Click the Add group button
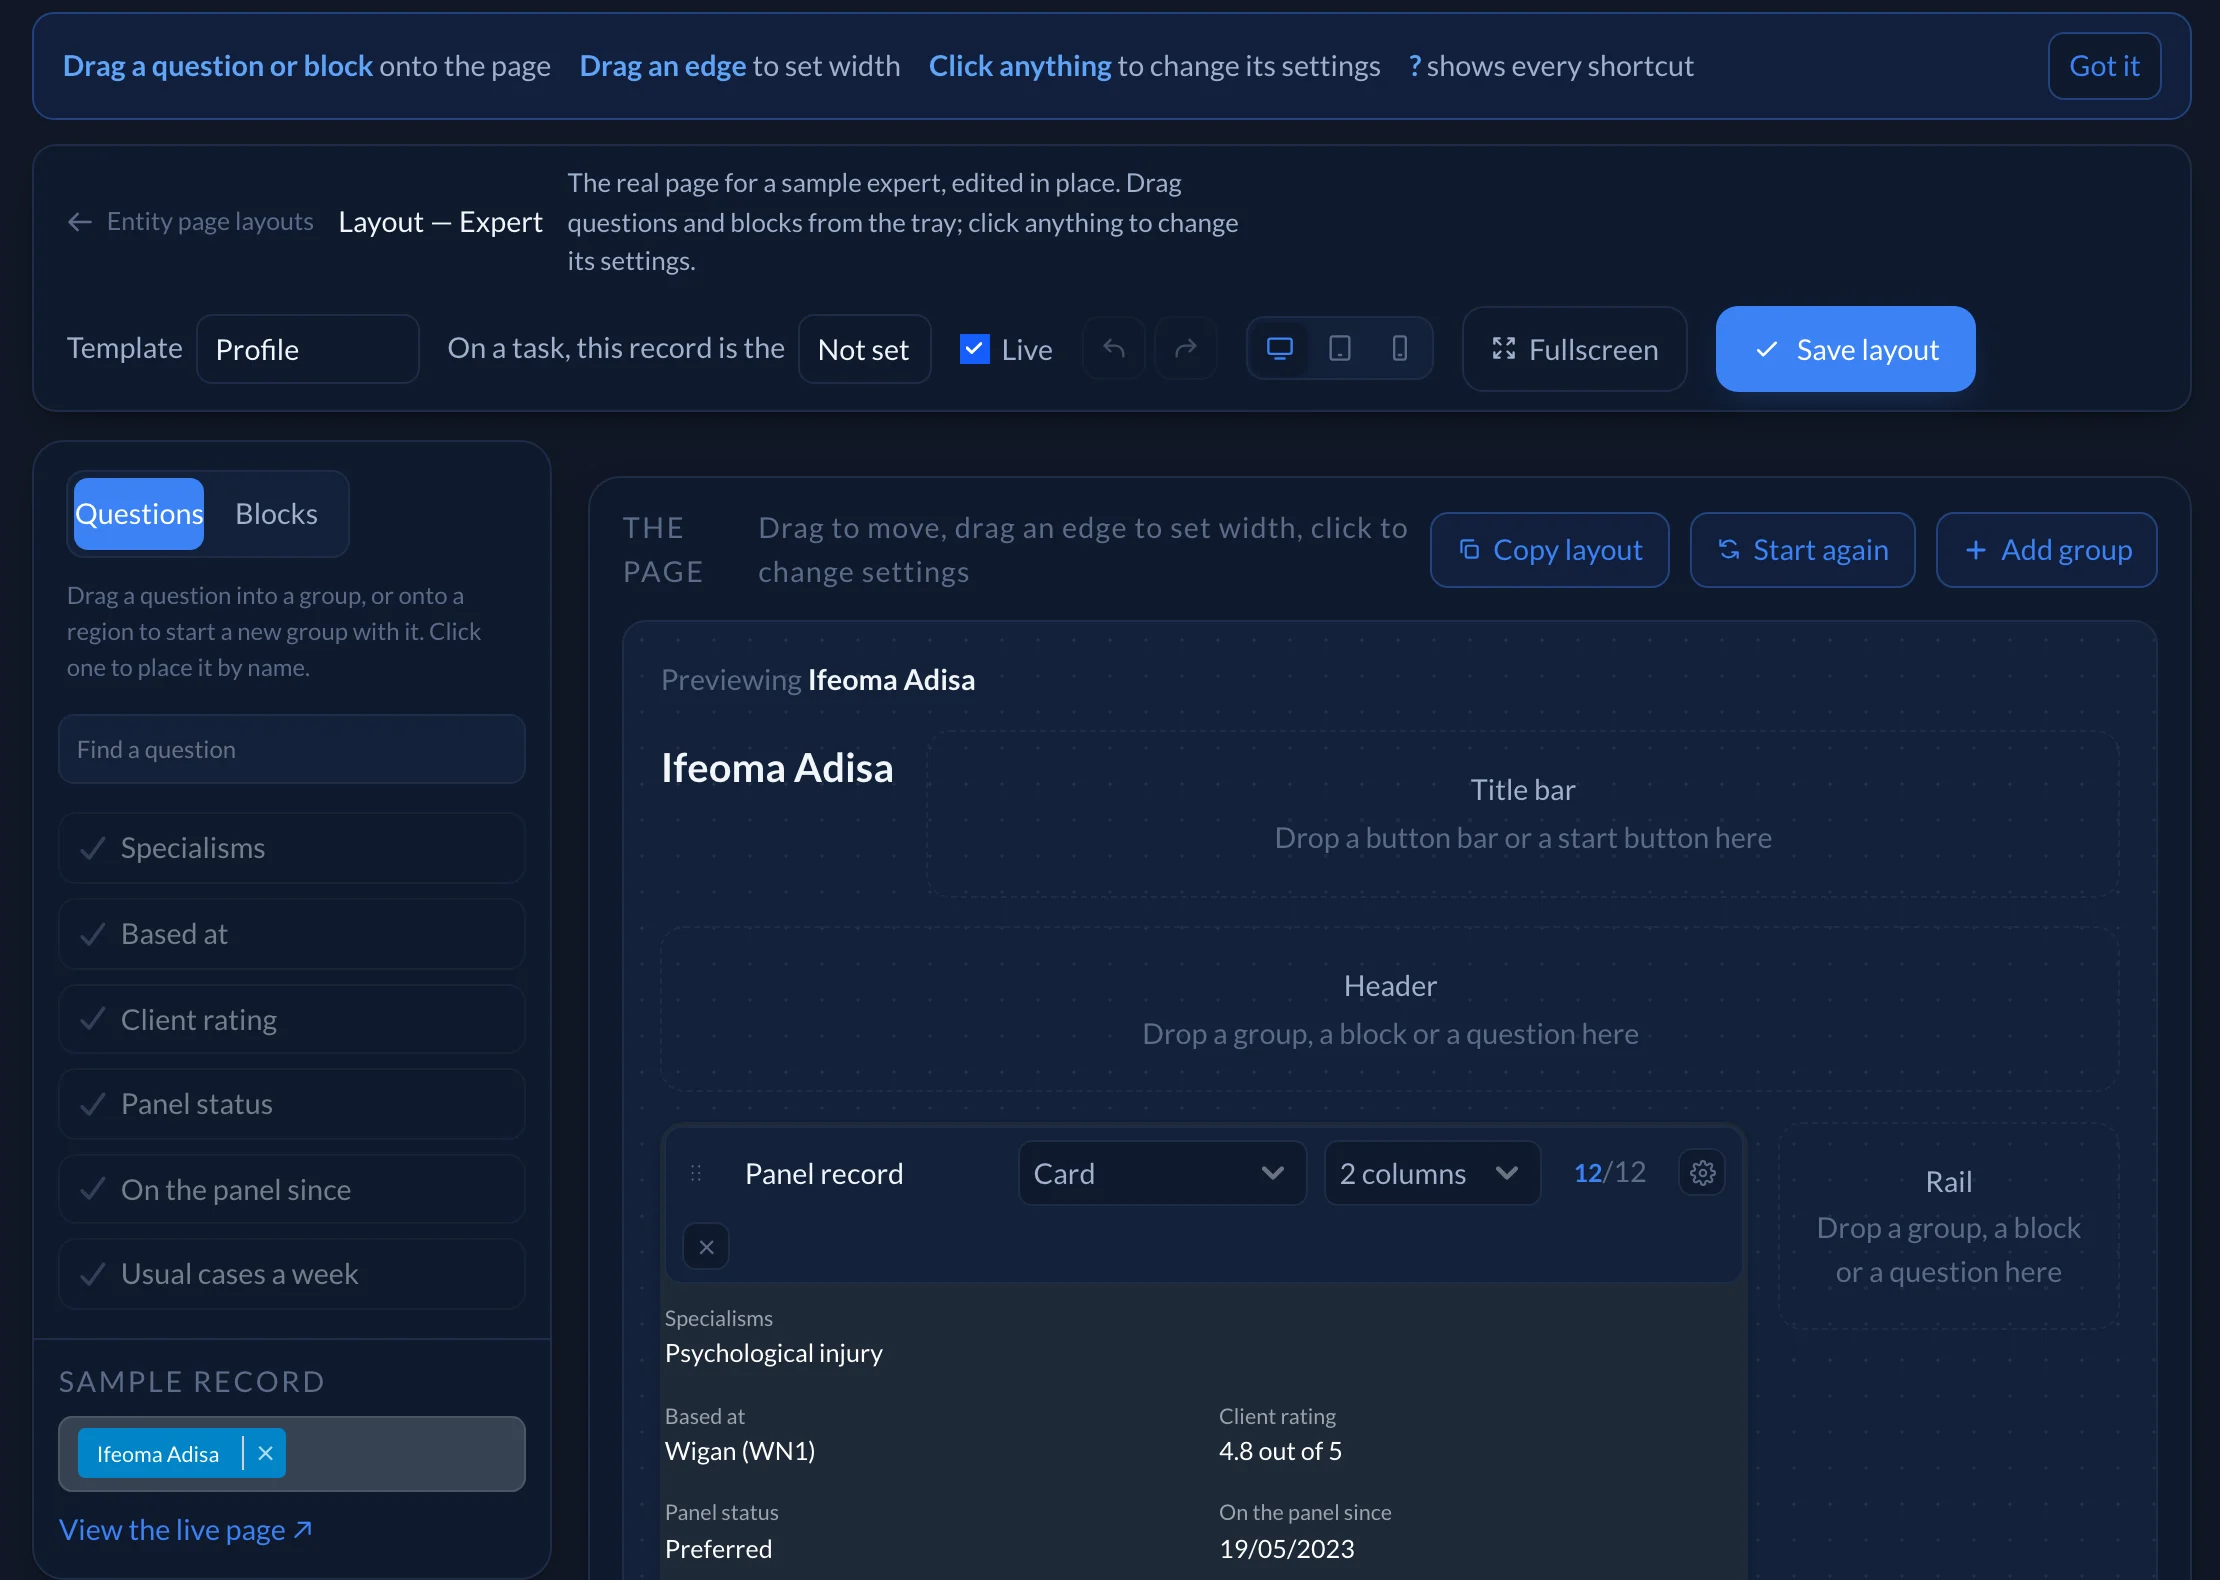Image resolution: width=2220 pixels, height=1580 pixels. 2047,550
